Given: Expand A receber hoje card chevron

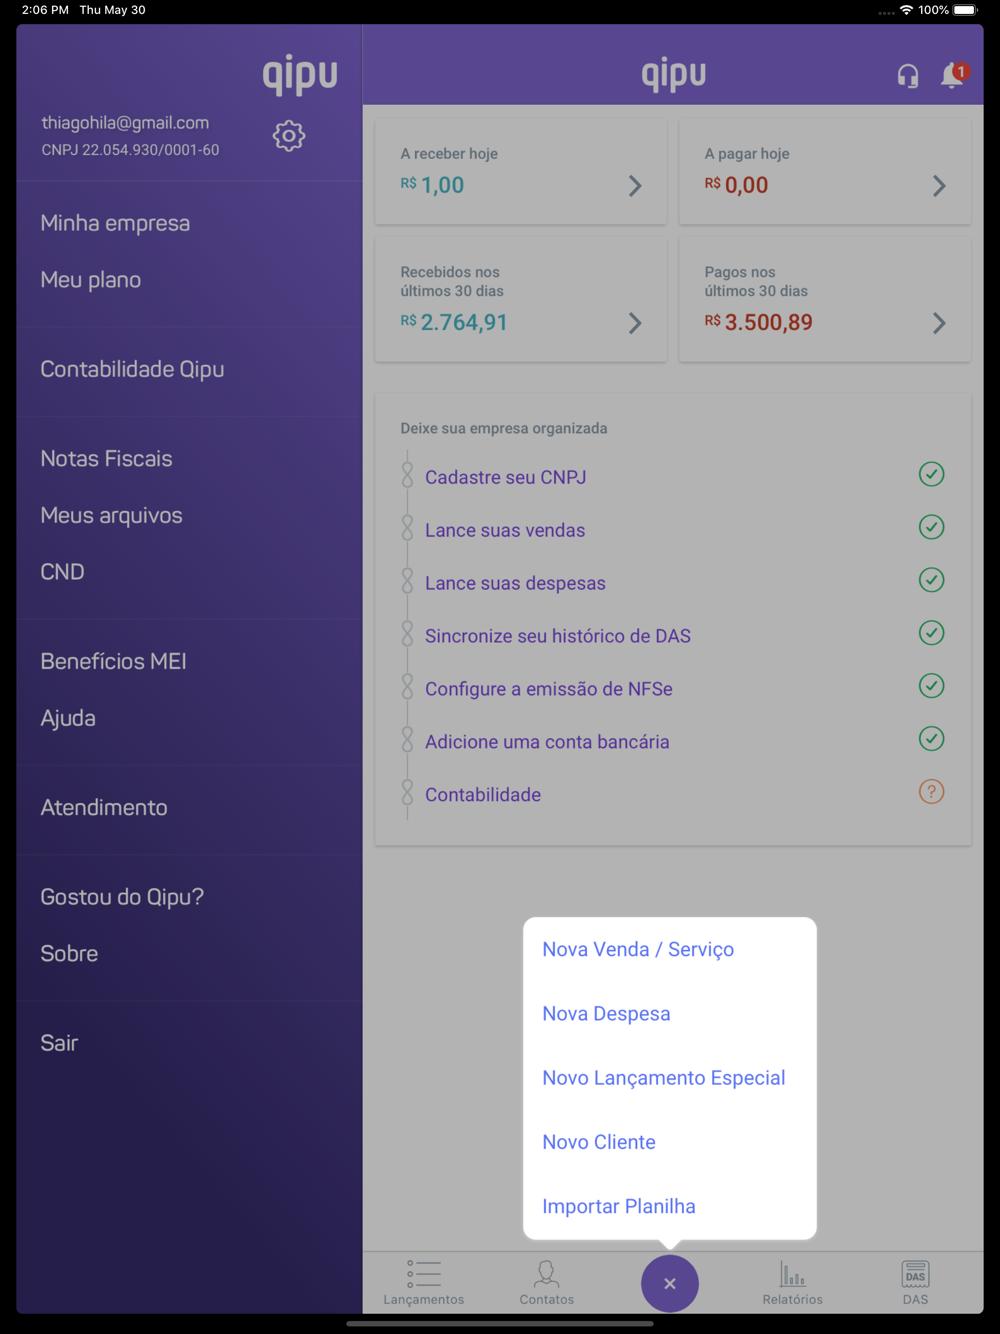Looking at the screenshot, I should pyautogui.click(x=635, y=186).
